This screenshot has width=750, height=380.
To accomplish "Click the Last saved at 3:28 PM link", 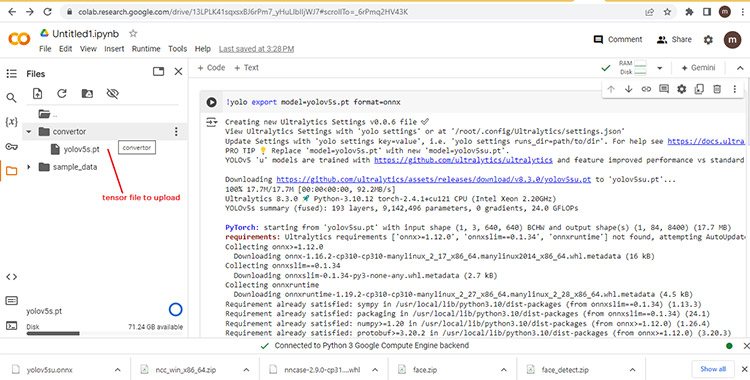I will (x=256, y=49).
